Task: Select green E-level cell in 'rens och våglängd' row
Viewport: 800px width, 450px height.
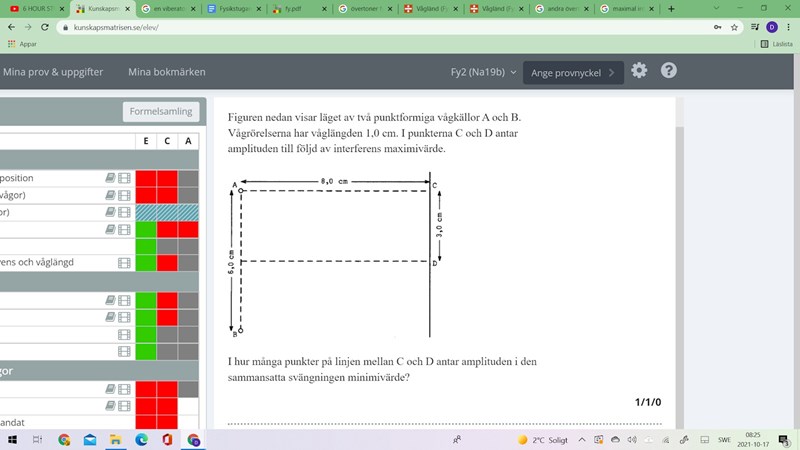Action: 146,263
